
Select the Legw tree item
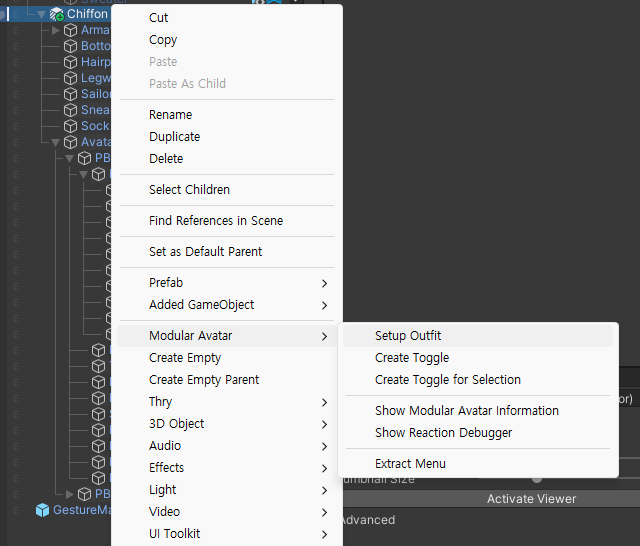coord(96,78)
